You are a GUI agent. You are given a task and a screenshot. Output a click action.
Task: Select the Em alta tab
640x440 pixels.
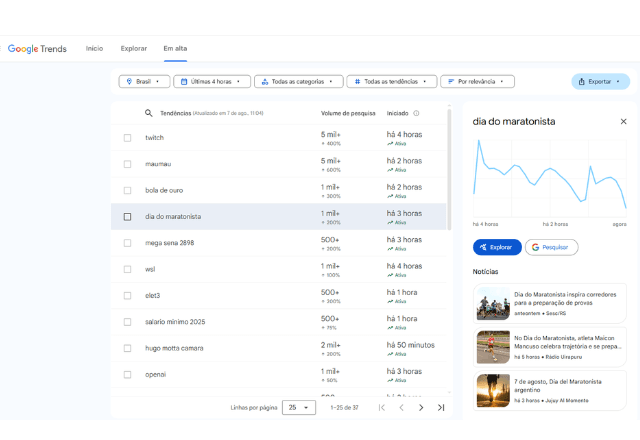[x=175, y=49]
